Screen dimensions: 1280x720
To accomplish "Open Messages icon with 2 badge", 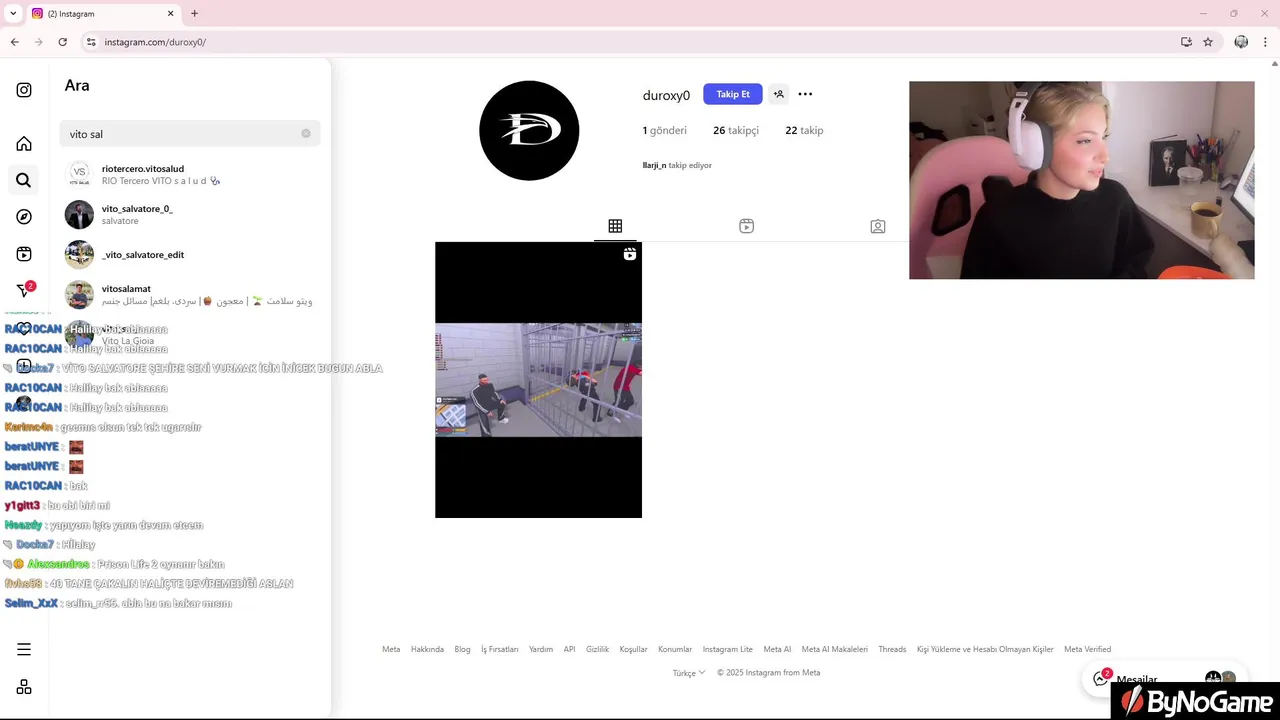I will 26,290.
